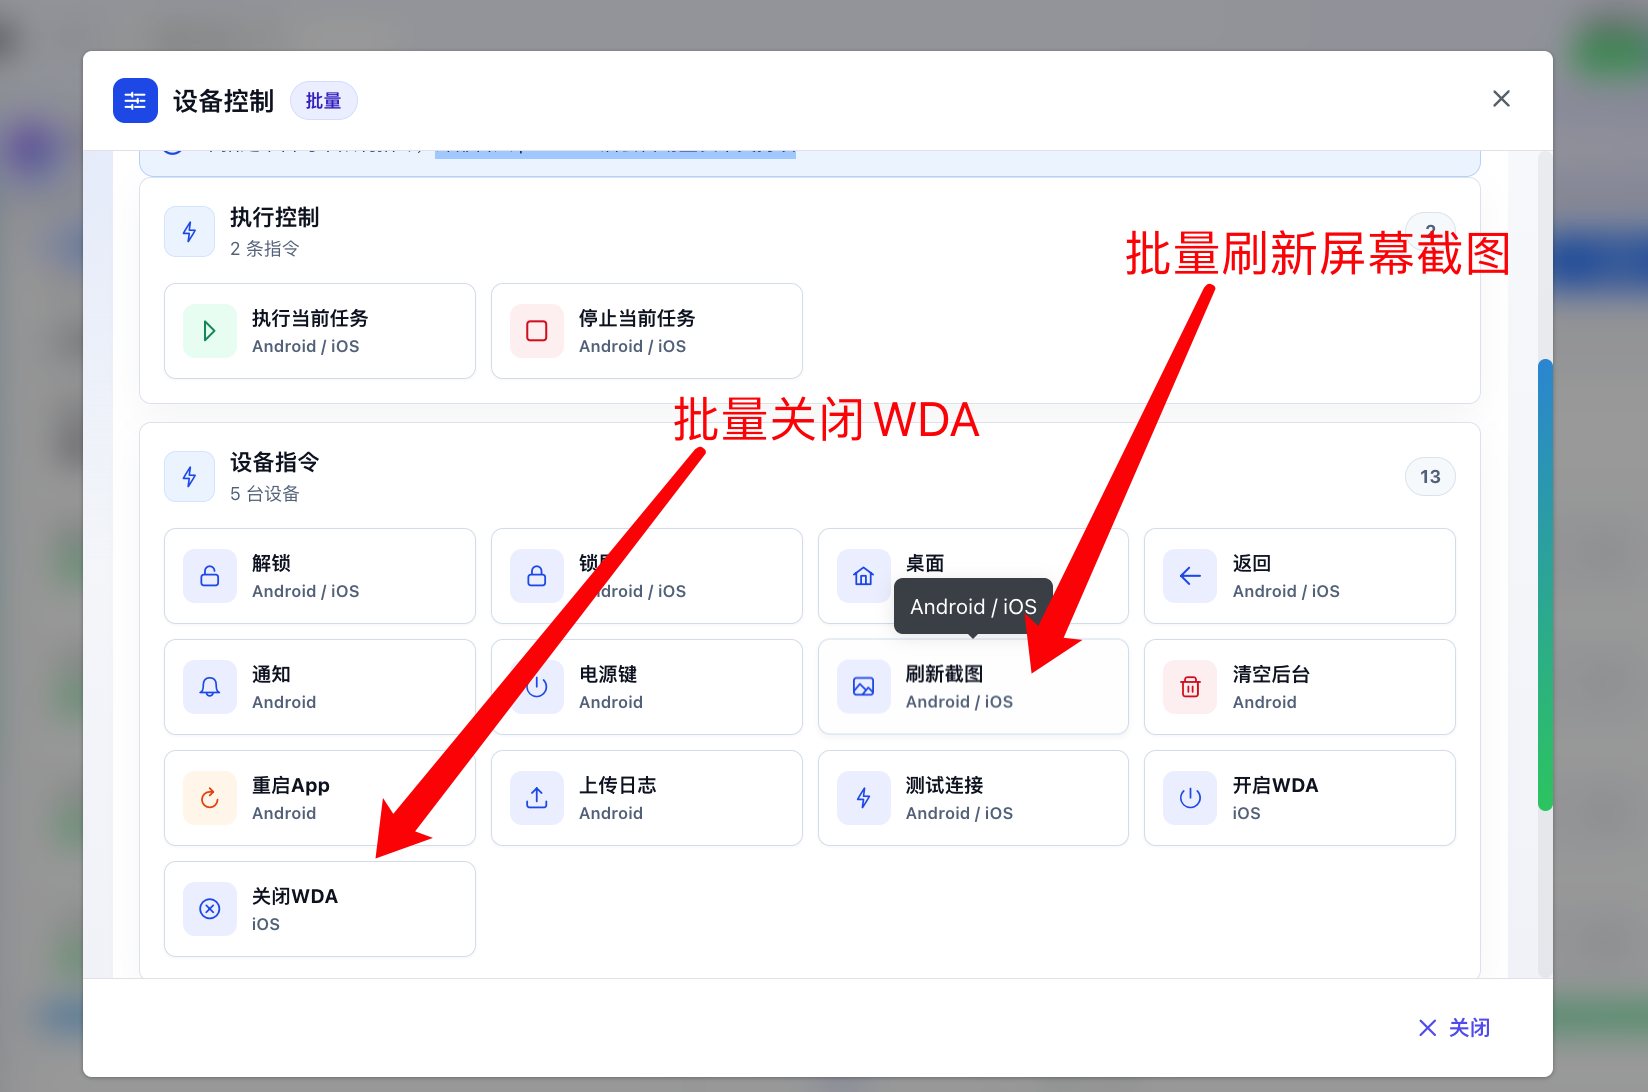The height and width of the screenshot is (1092, 1648).
Task: Click the 批量 badge in the header
Action: 324,101
